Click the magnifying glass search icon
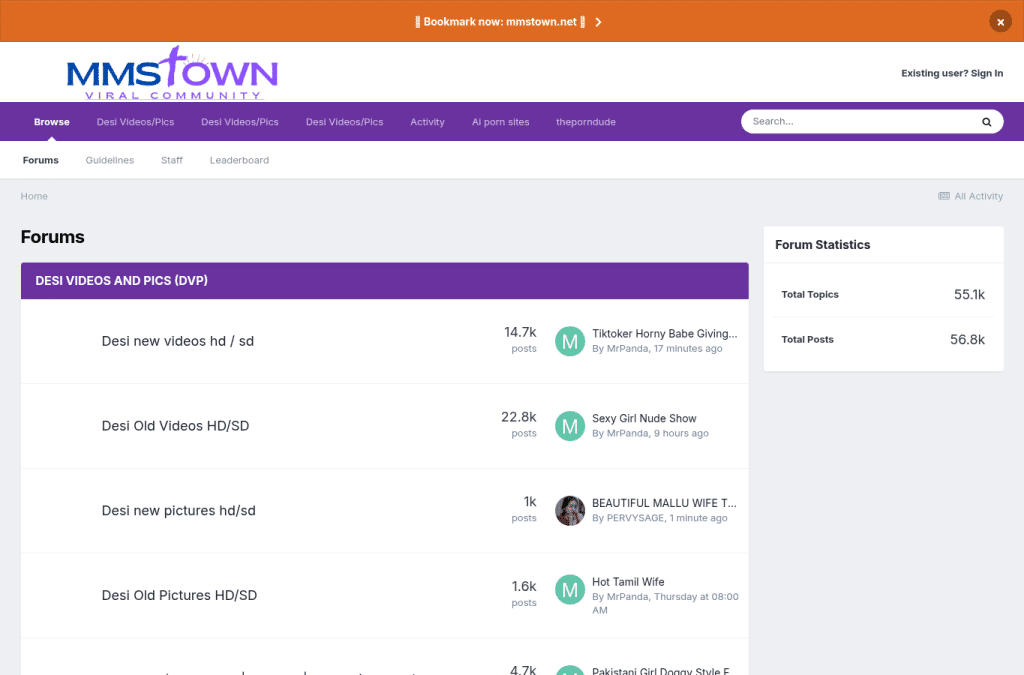Viewport: 1024px width, 675px height. click(x=986, y=122)
